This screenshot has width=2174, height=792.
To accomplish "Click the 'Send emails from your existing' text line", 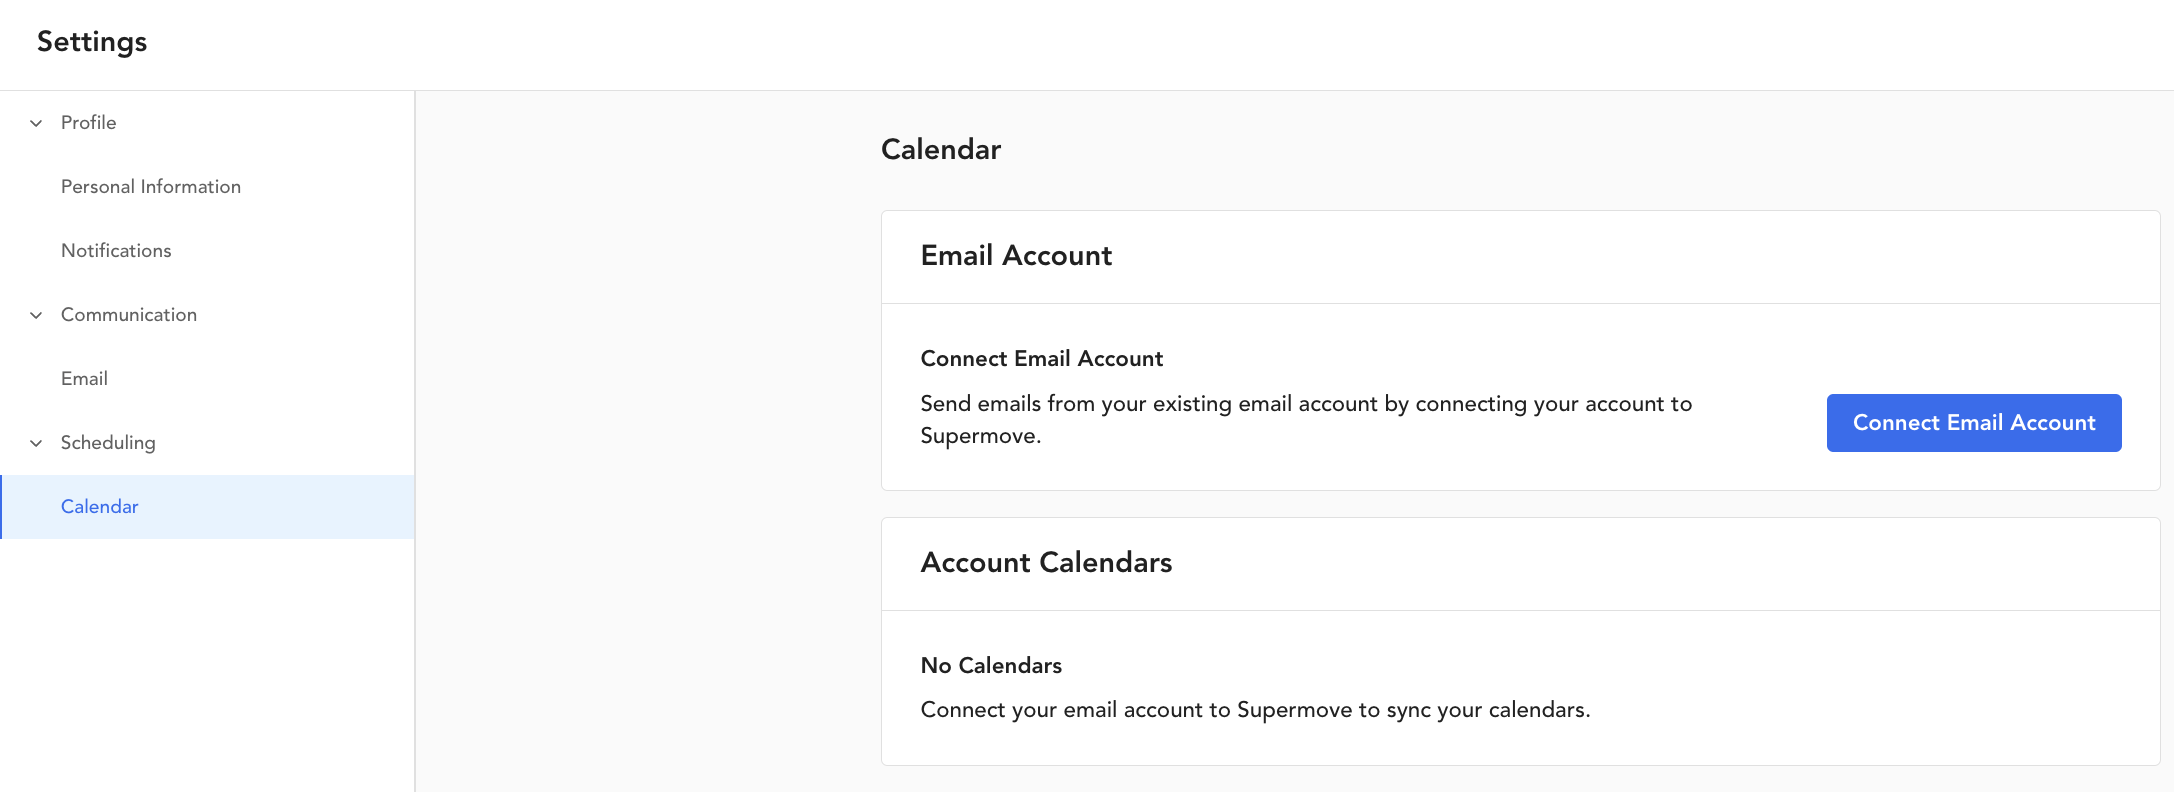I will 1305,404.
